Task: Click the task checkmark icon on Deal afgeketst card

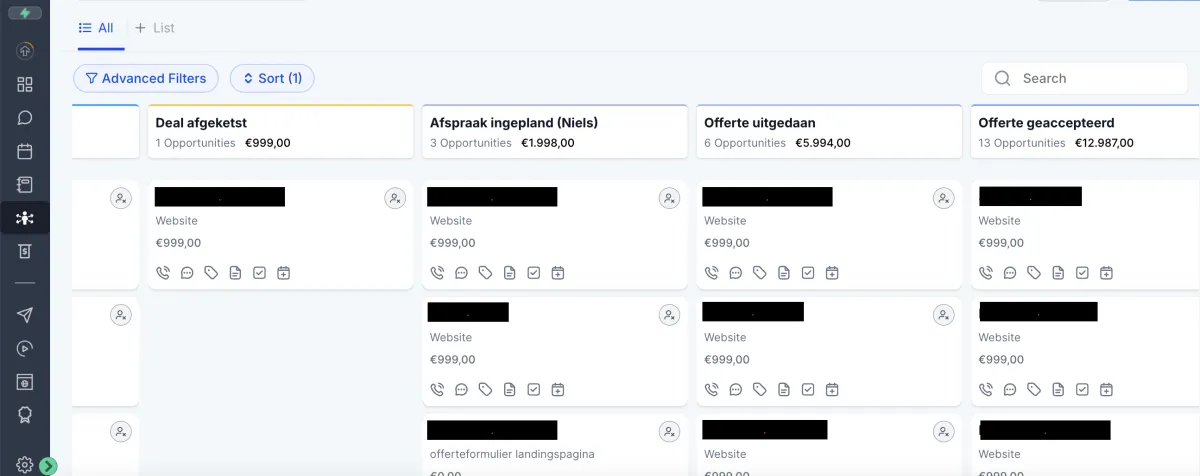Action: coord(259,272)
